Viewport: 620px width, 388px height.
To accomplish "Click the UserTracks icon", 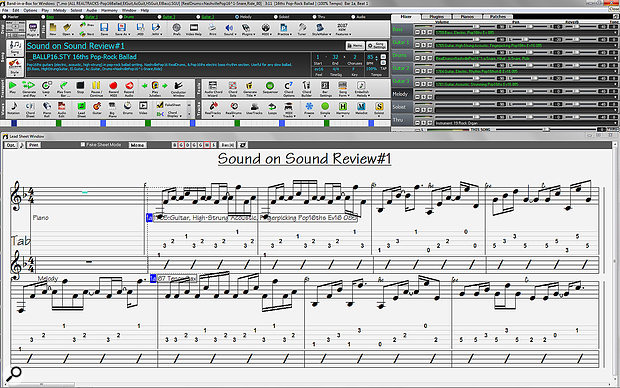I will point(254,108).
